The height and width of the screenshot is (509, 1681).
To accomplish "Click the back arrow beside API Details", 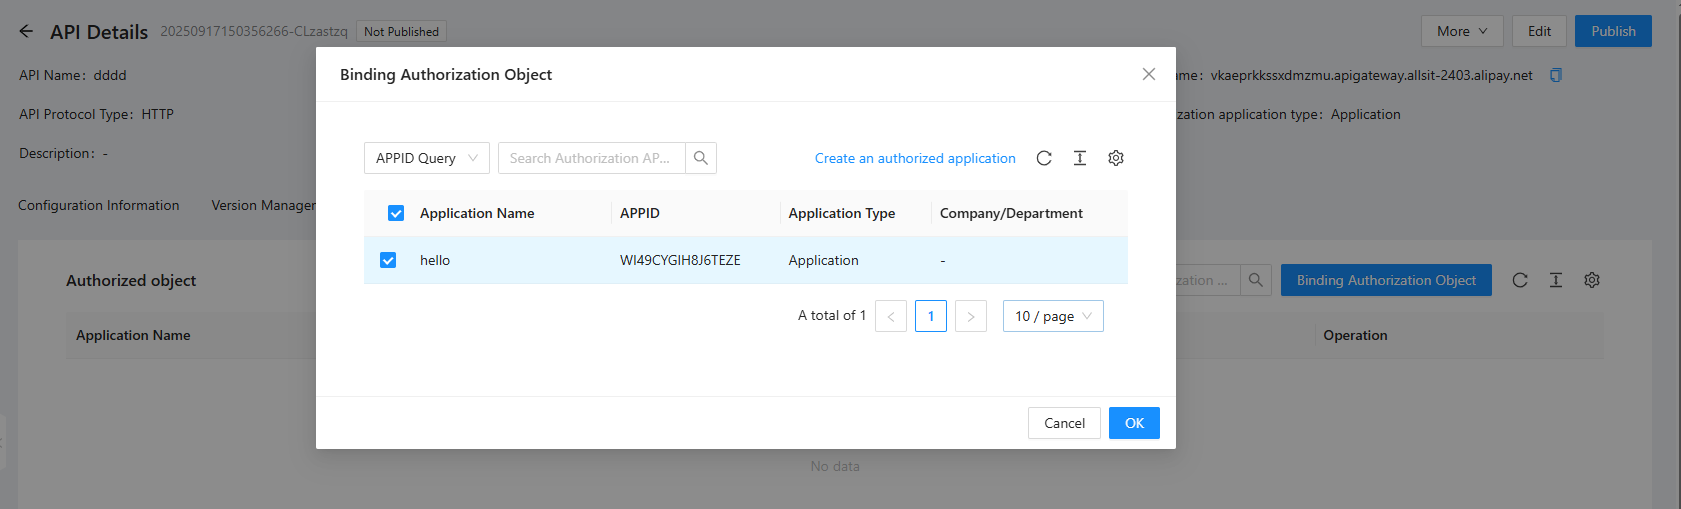I will pyautogui.click(x=26, y=31).
